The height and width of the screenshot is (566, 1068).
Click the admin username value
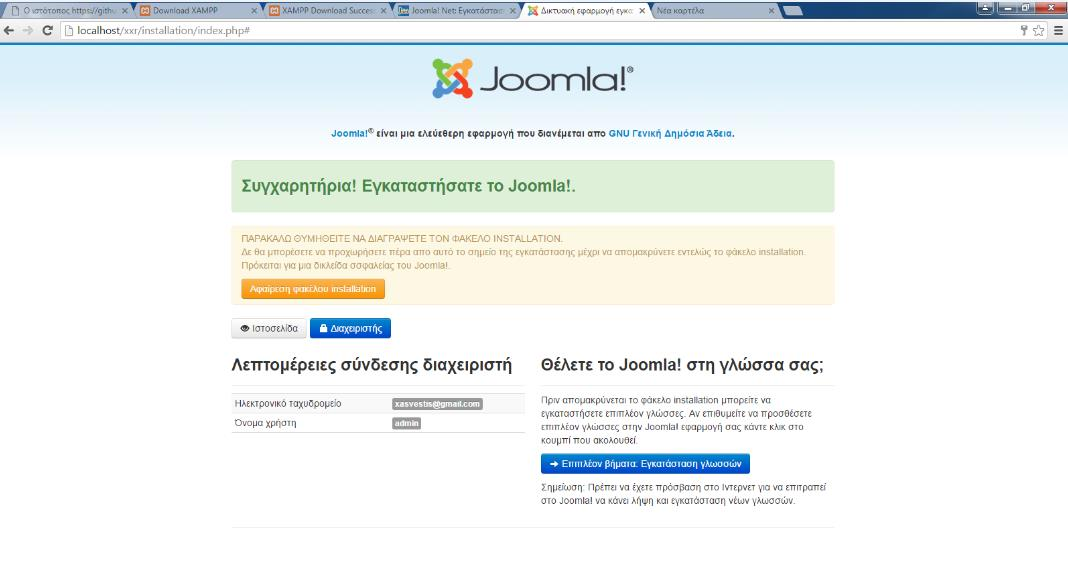406,423
